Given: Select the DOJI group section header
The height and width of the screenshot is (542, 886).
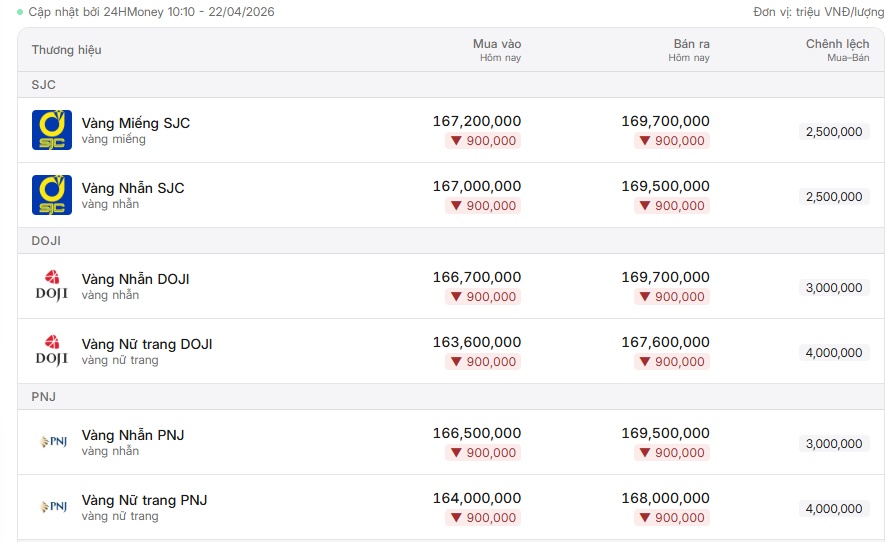Looking at the screenshot, I should [451, 241].
